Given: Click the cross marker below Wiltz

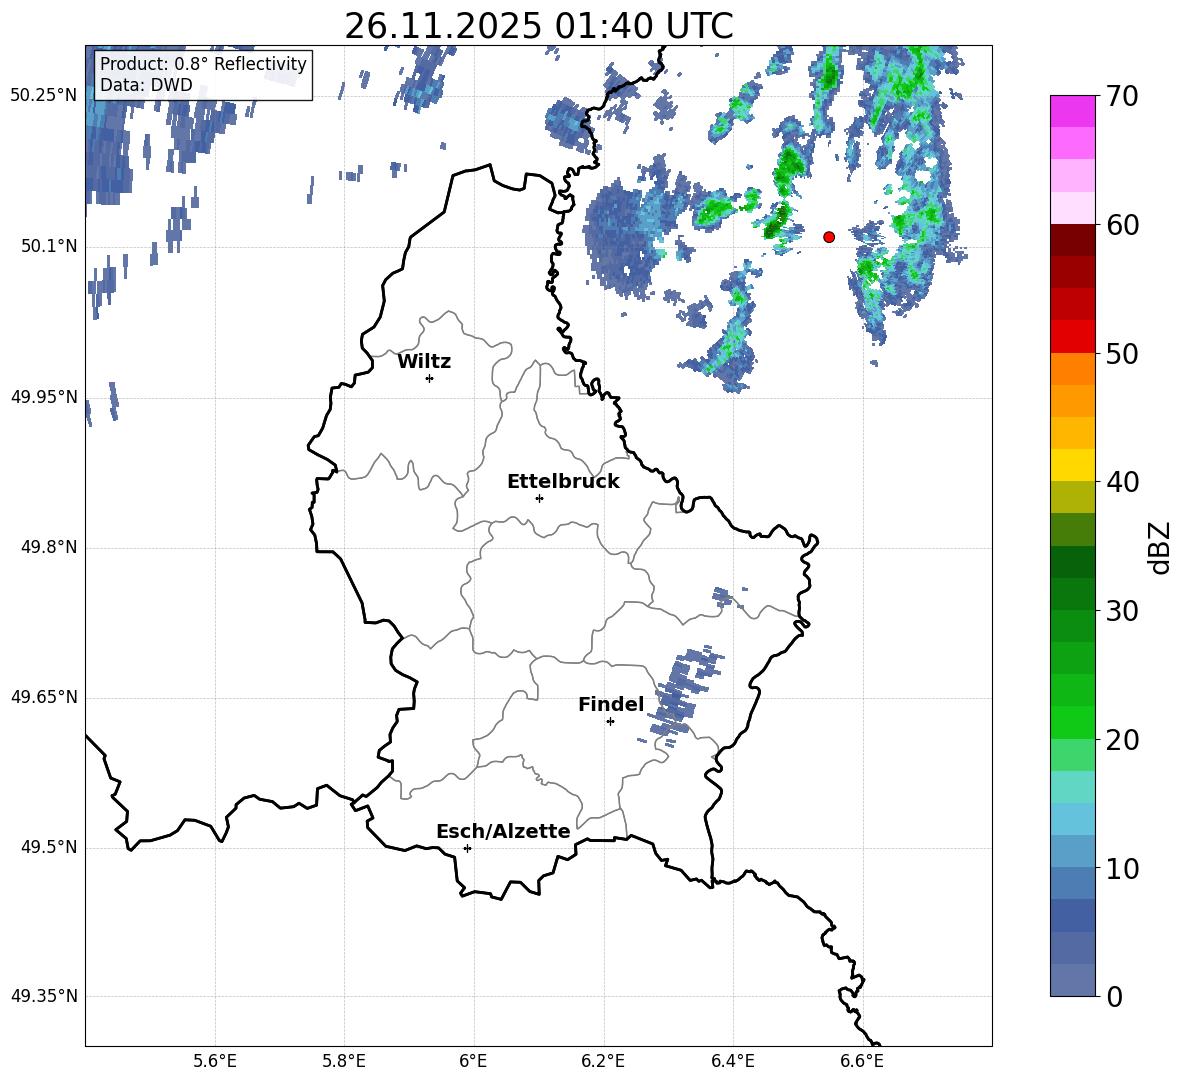Looking at the screenshot, I should tap(430, 378).
